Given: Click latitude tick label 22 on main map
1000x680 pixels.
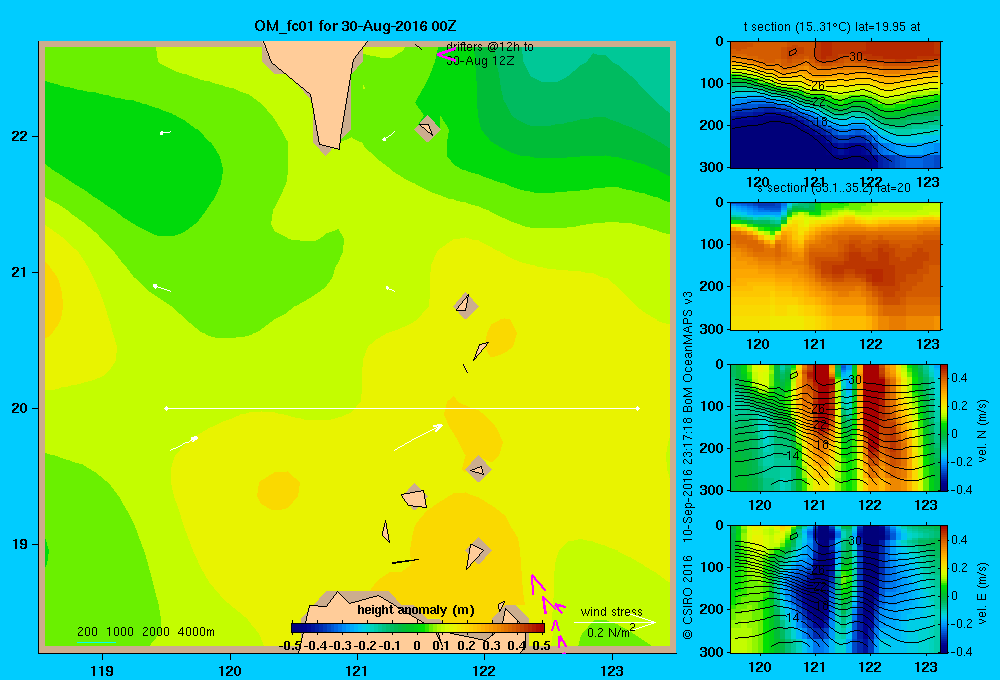Looking at the screenshot, I should (x=19, y=136).
